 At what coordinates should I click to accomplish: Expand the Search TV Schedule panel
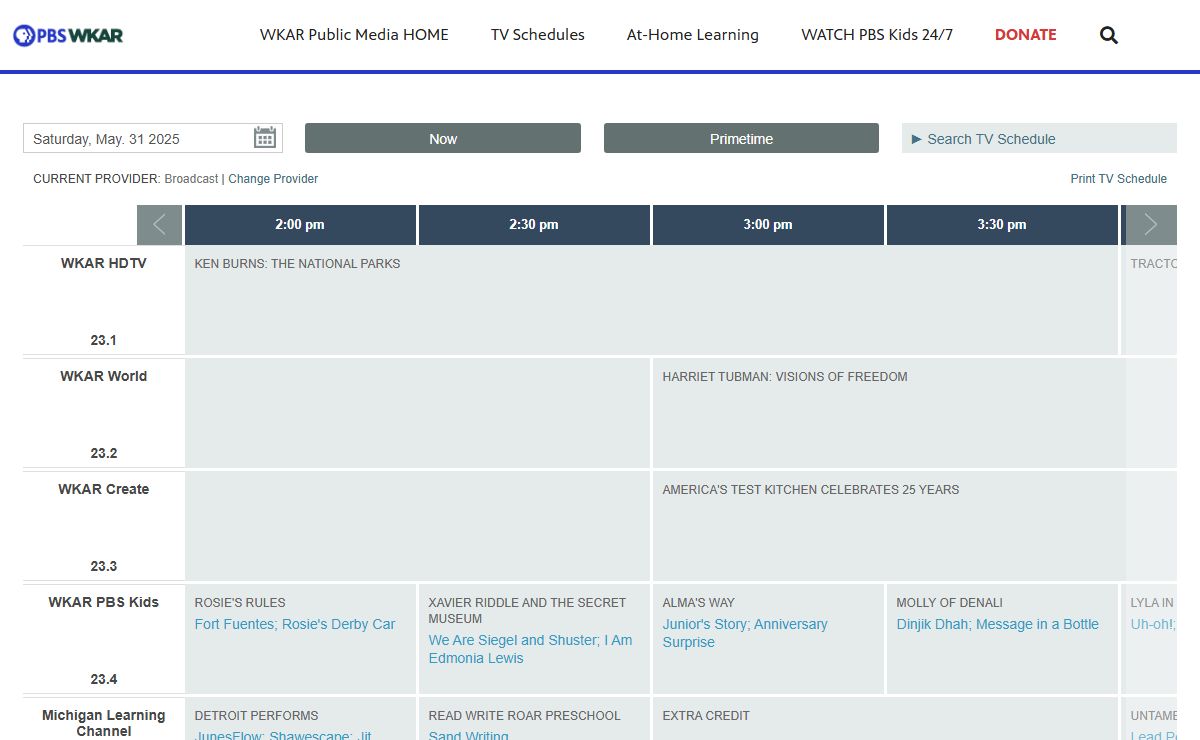pos(1039,139)
